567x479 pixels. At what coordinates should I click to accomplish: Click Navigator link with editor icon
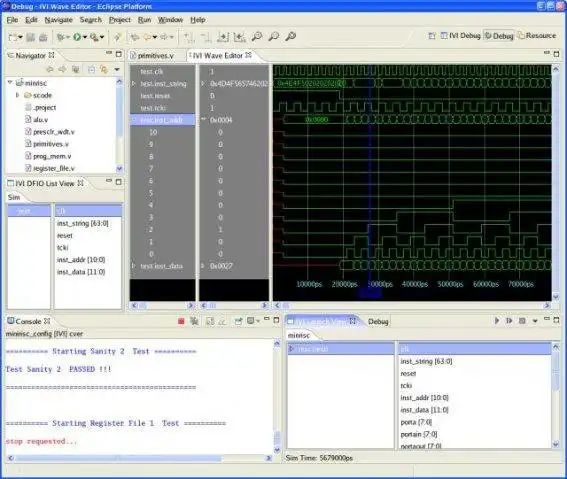coord(104,69)
